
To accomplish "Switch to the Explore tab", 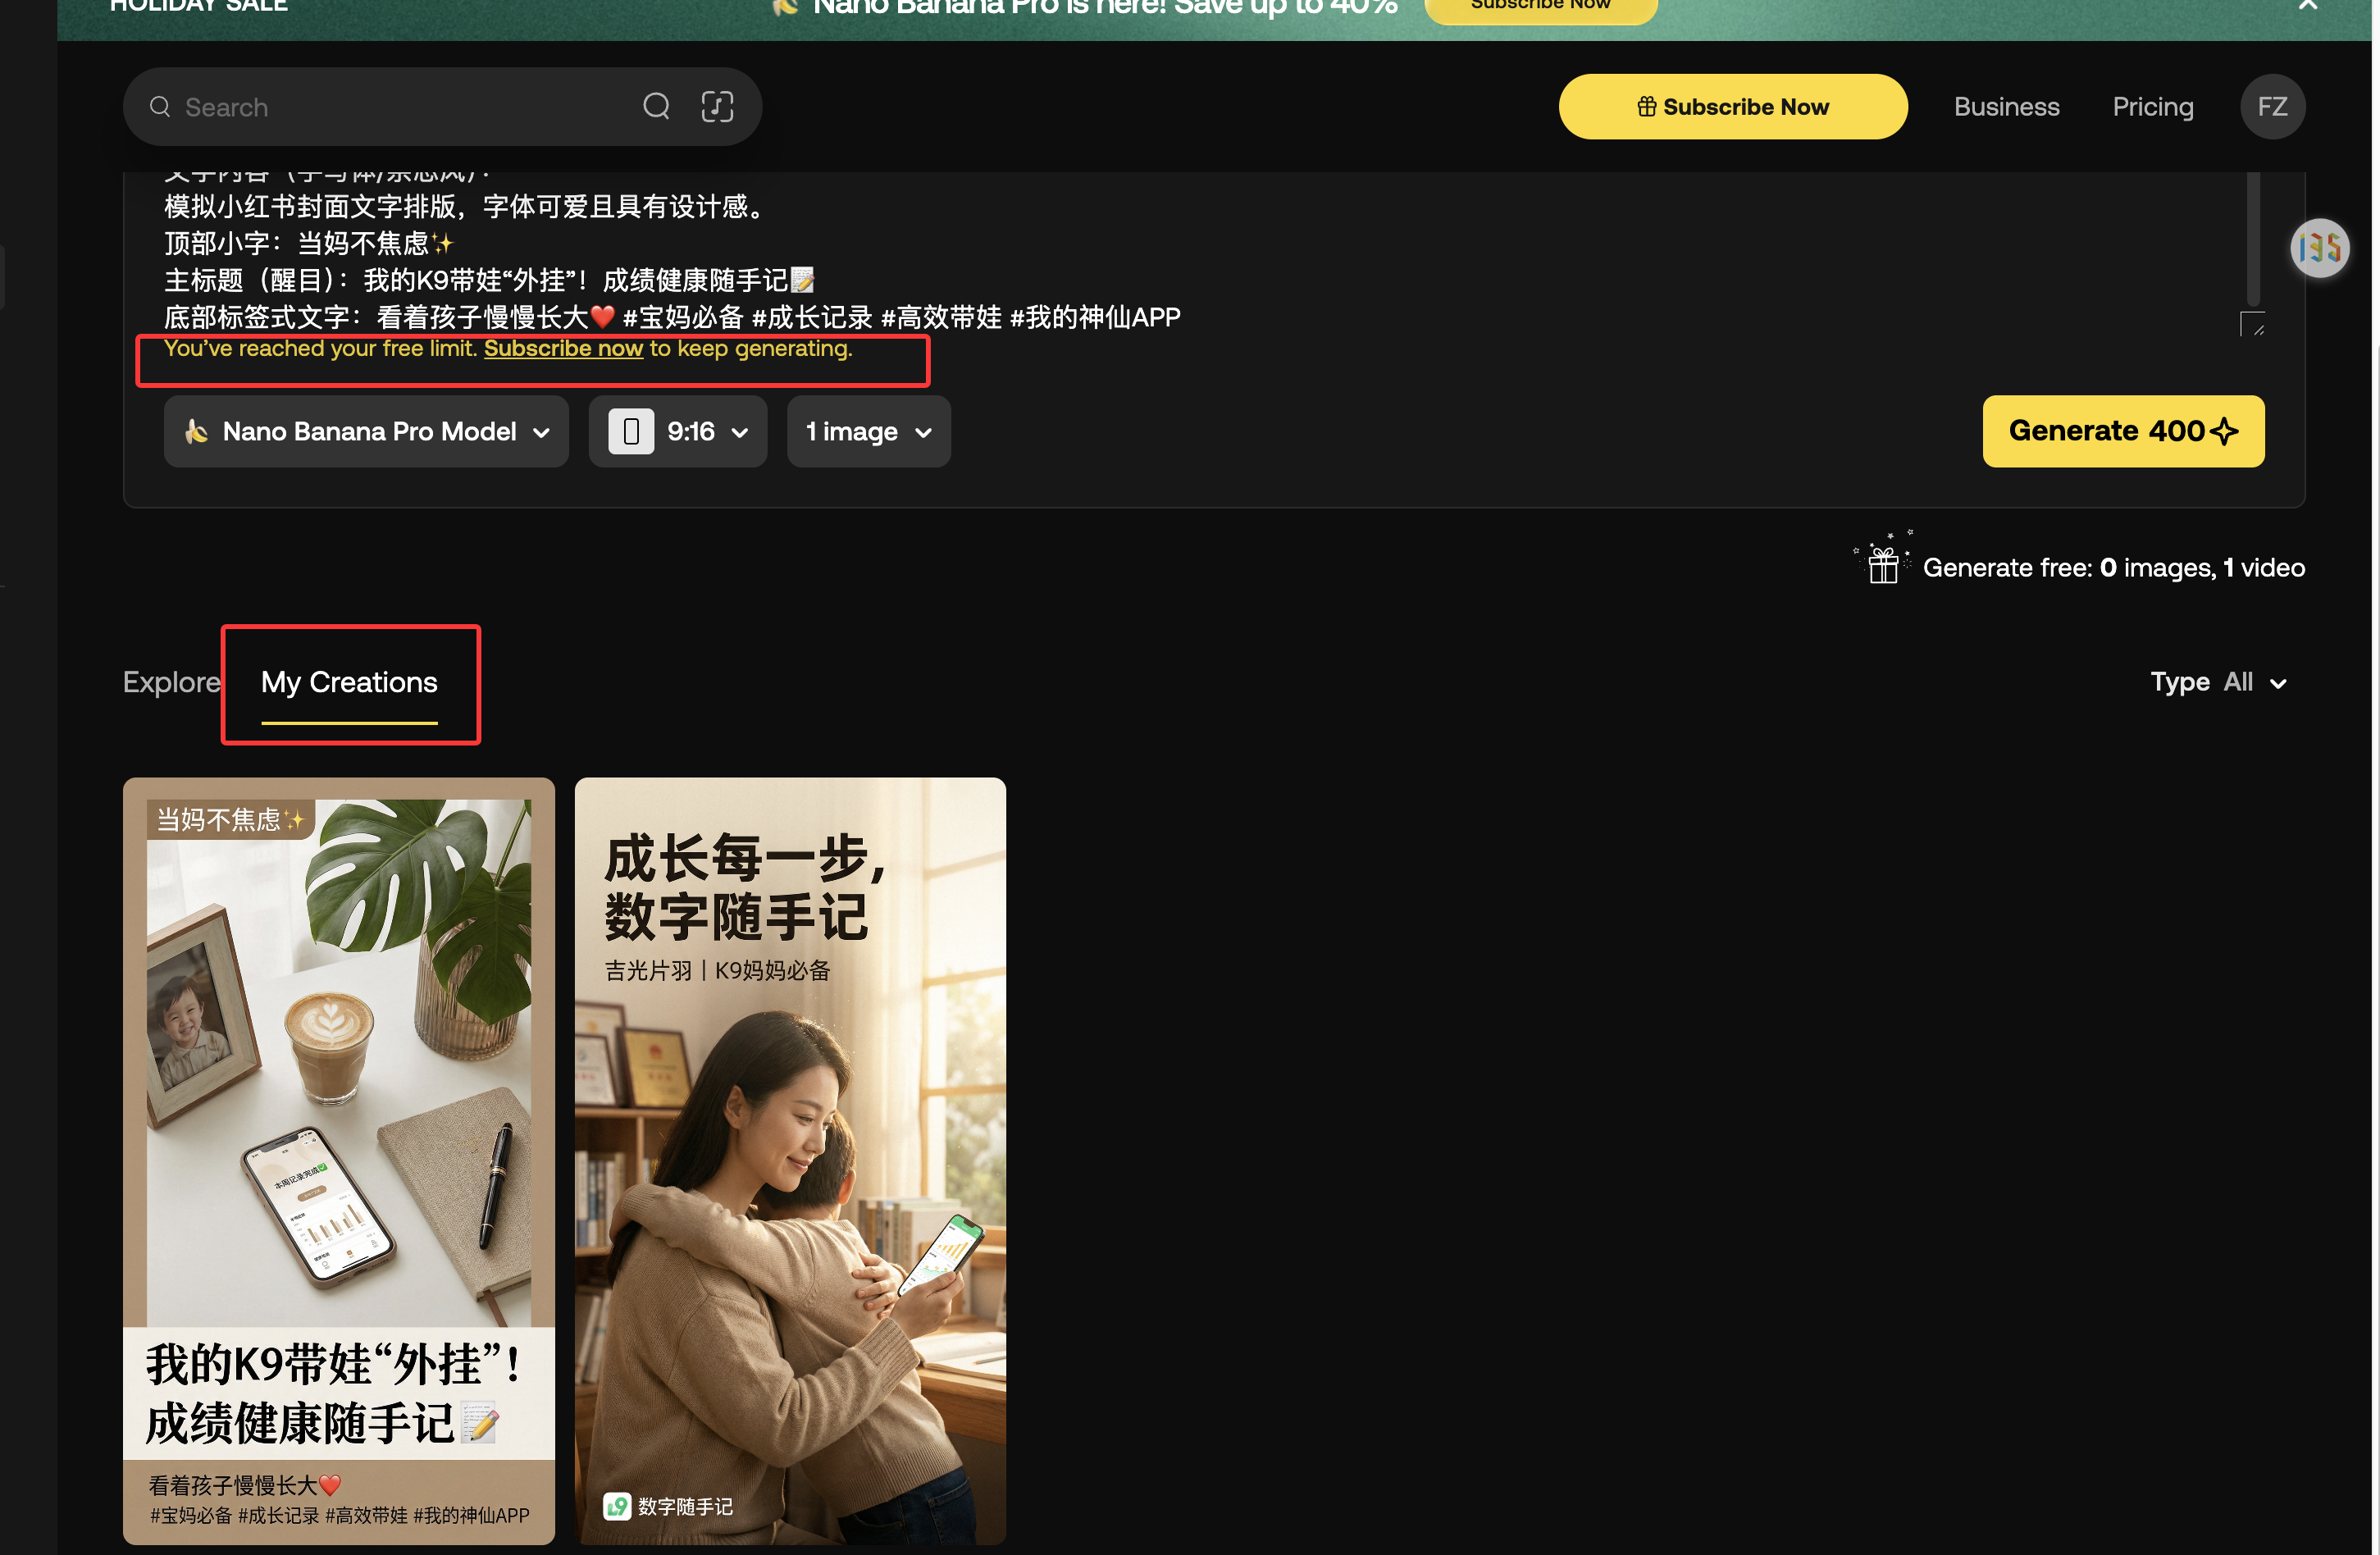I will tap(171, 682).
